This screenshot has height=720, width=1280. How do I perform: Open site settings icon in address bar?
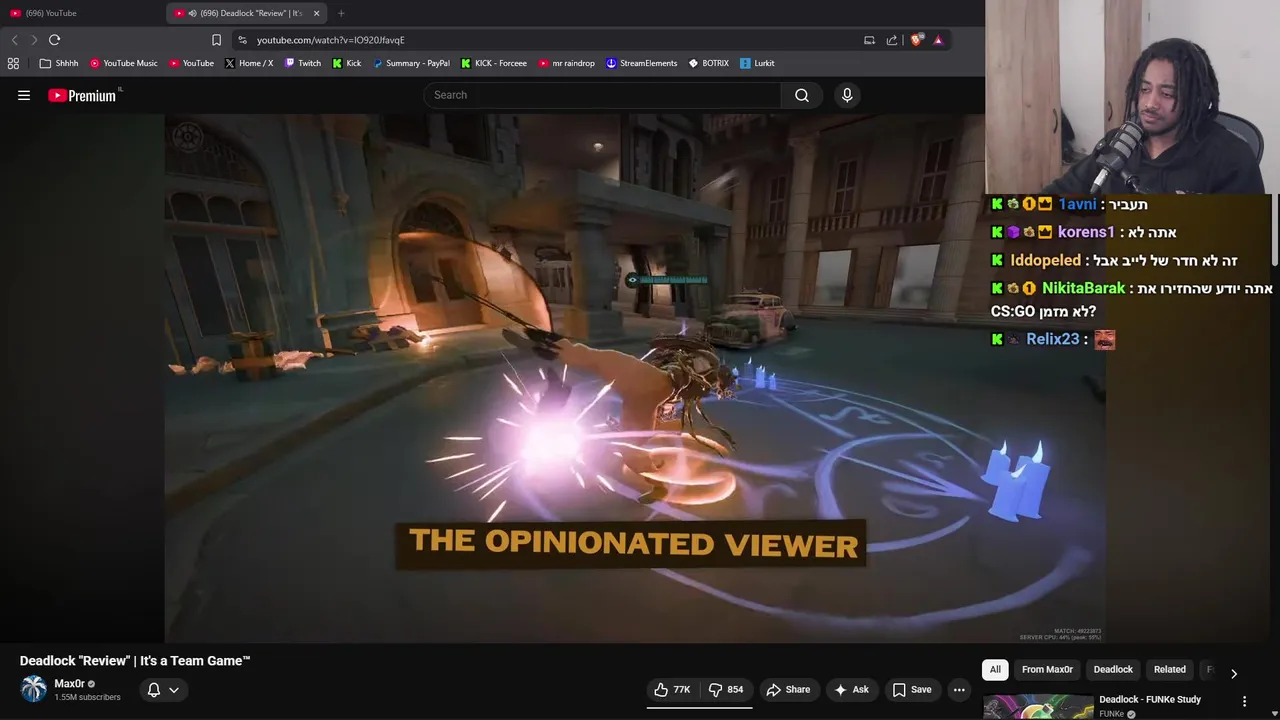pos(242,40)
